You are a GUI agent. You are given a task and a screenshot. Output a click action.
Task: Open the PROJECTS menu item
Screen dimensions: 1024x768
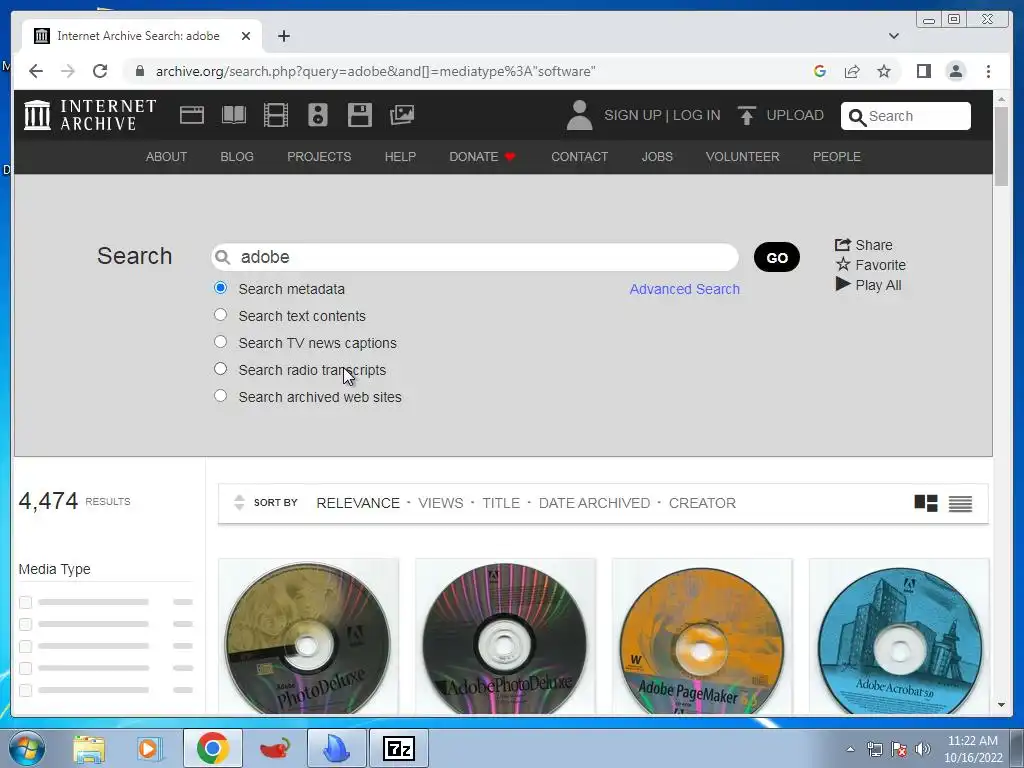coord(319,157)
